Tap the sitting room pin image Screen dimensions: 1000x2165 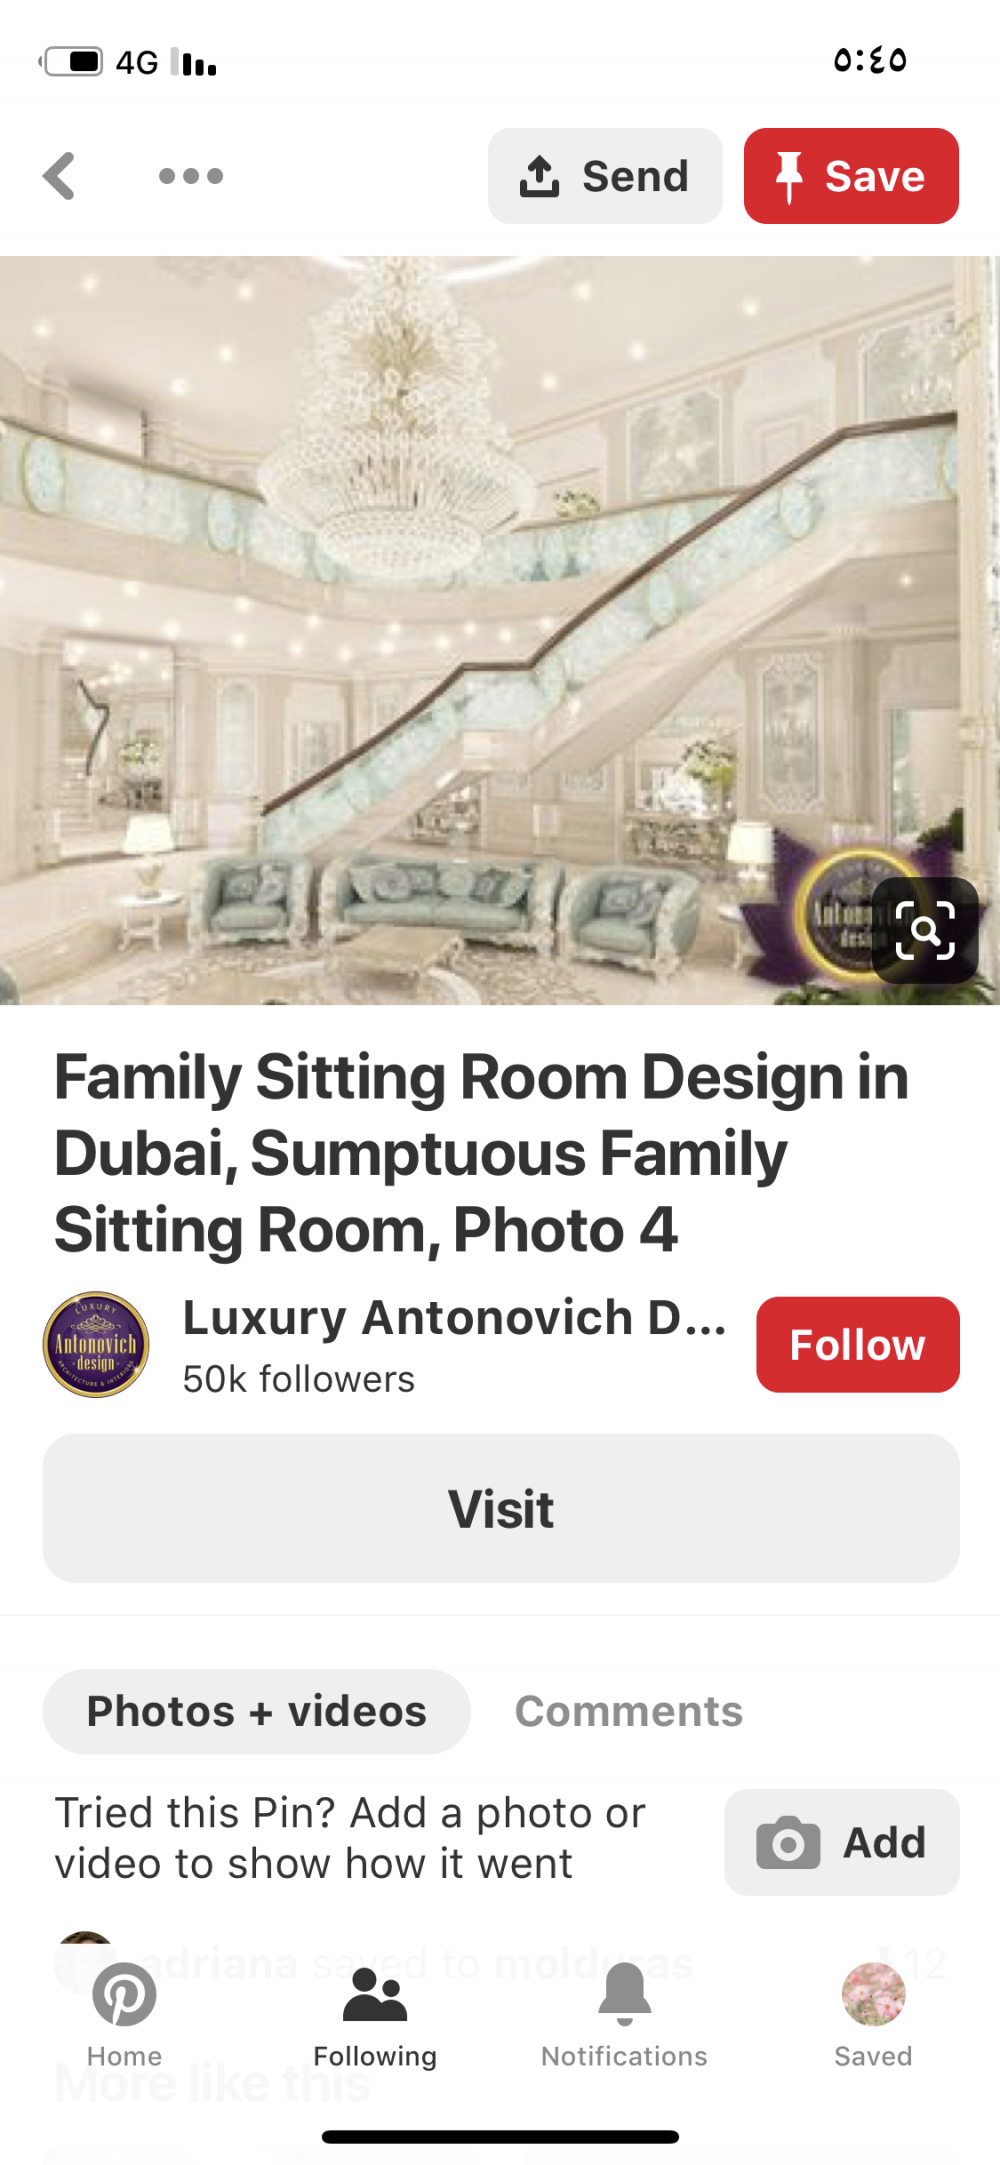click(500, 630)
